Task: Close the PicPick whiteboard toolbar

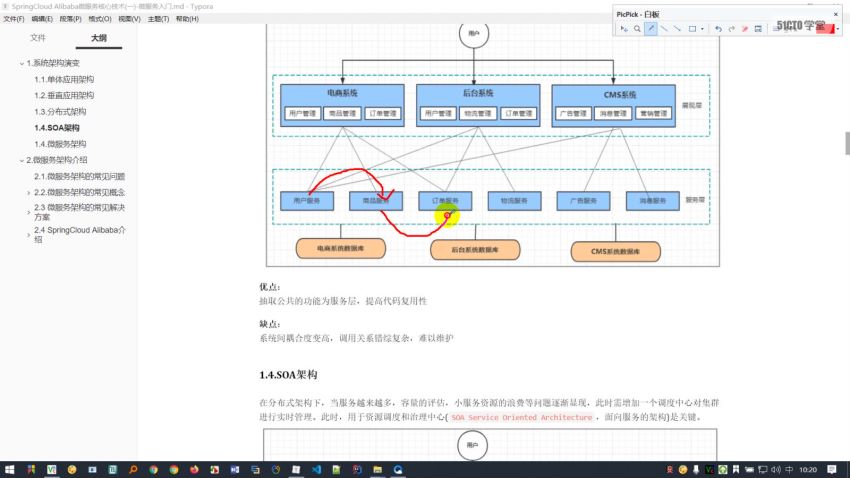Action: click(x=835, y=14)
